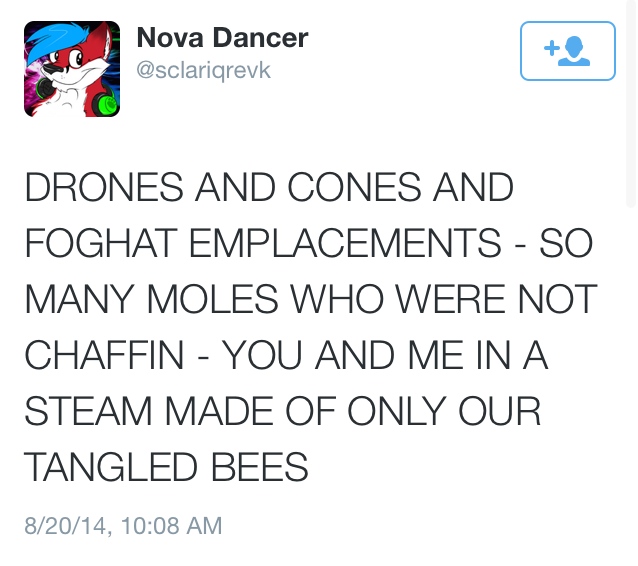The width and height of the screenshot is (638, 566).
Task: Click the person silhouette in follow button
Action: (574, 51)
